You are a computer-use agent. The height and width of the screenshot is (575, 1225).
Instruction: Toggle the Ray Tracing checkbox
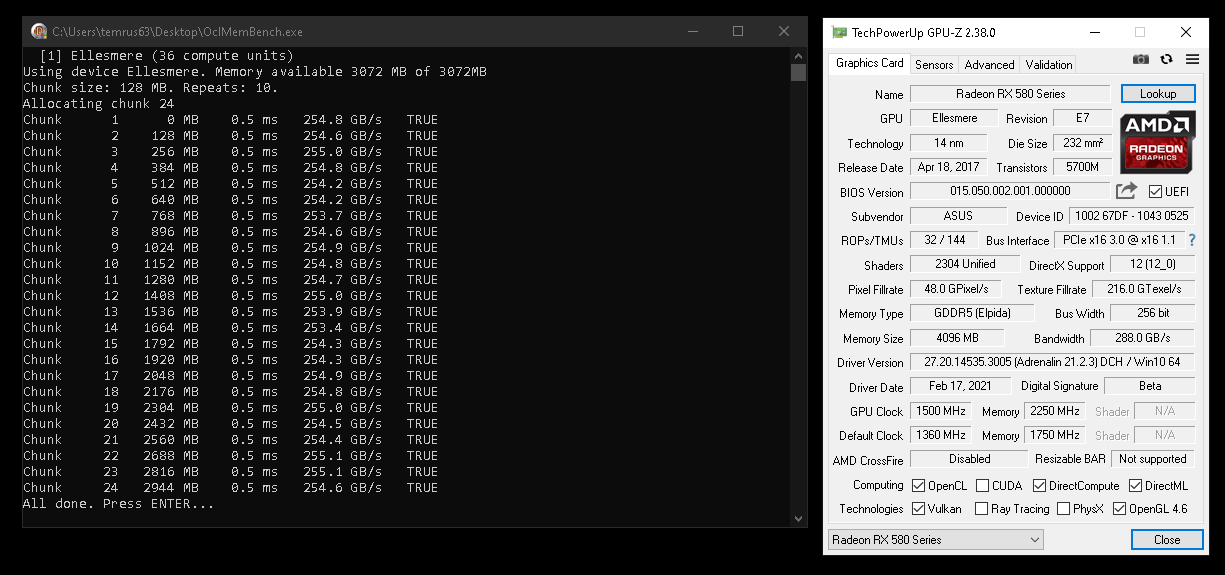982,509
